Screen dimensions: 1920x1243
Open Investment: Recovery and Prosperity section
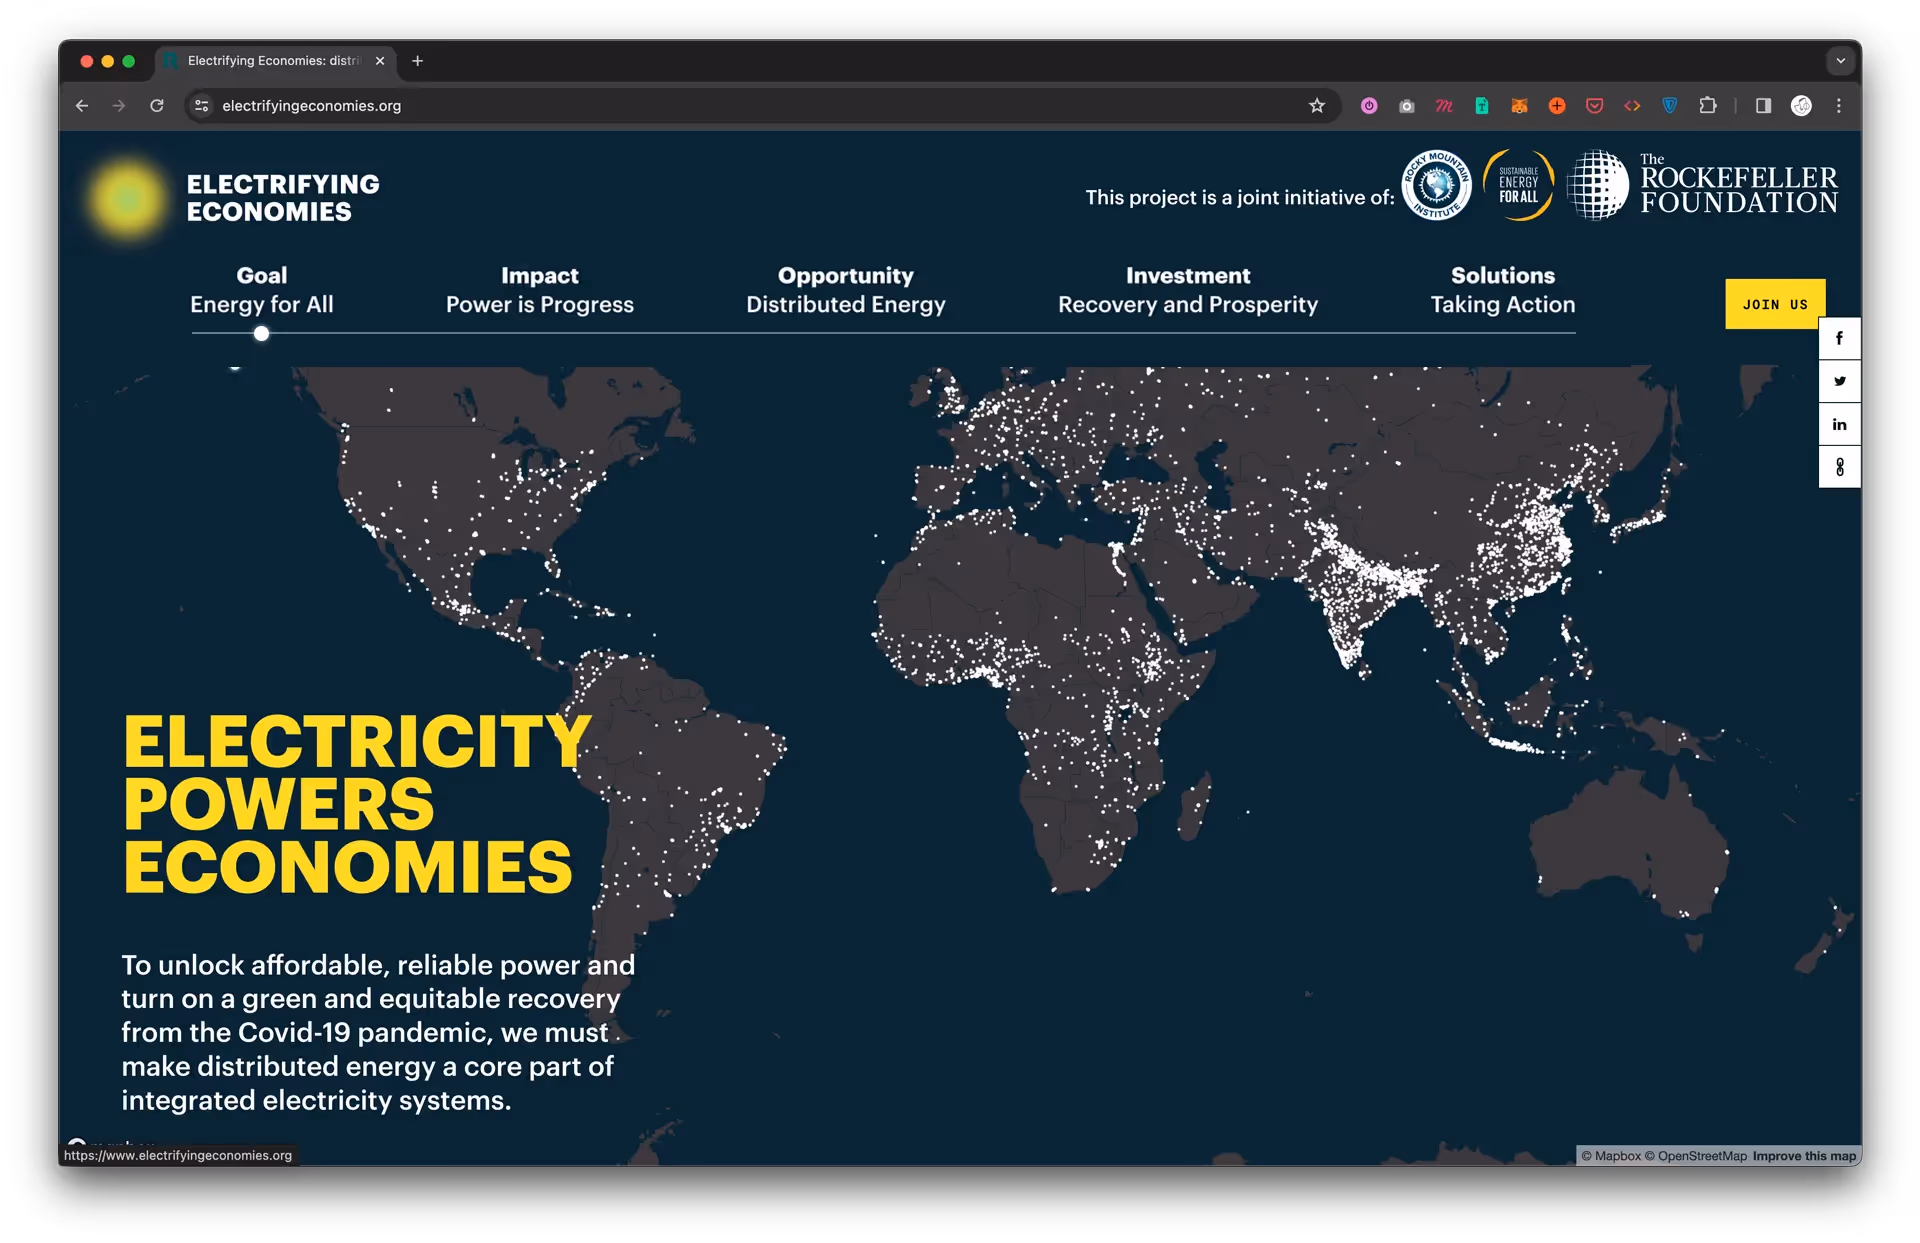pyautogui.click(x=1187, y=290)
